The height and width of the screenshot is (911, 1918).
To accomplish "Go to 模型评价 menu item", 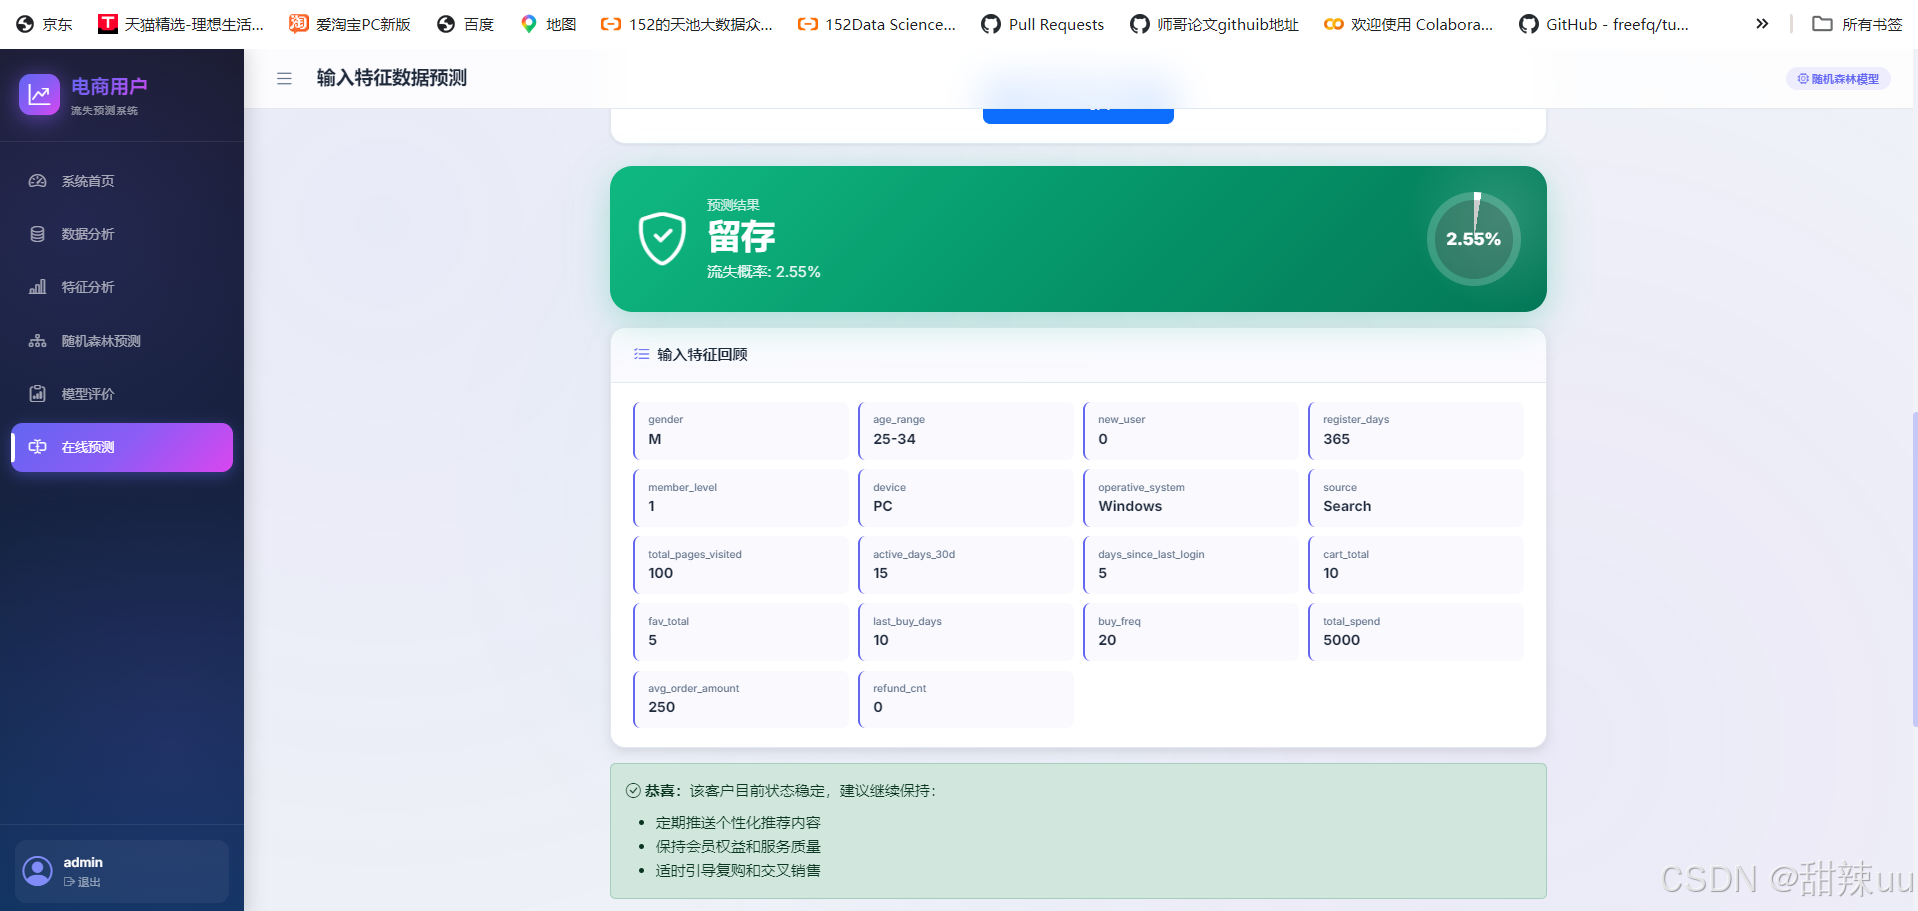I will [x=122, y=394].
